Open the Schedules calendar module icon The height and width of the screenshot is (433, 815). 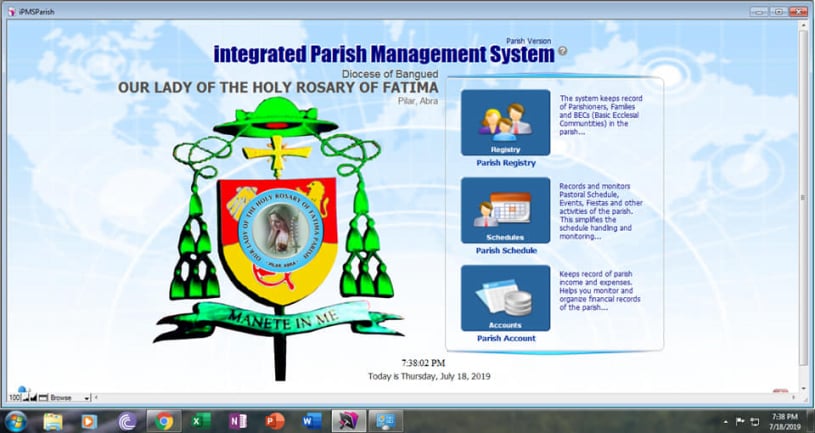(x=505, y=211)
